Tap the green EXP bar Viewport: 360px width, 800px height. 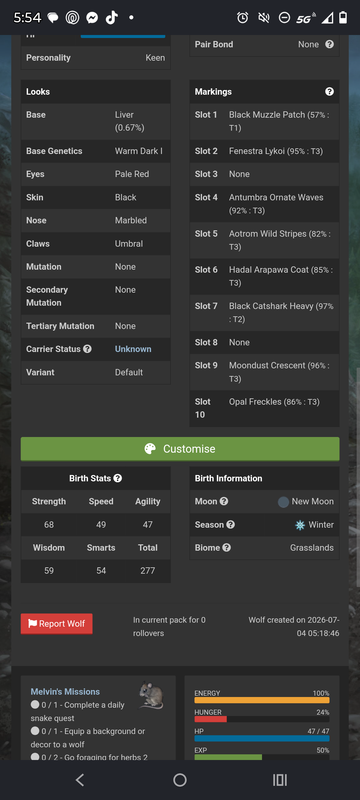pyautogui.click(x=228, y=757)
